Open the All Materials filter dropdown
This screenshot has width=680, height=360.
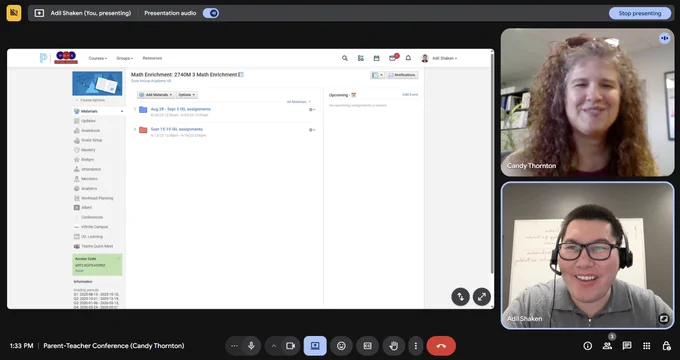click(298, 102)
